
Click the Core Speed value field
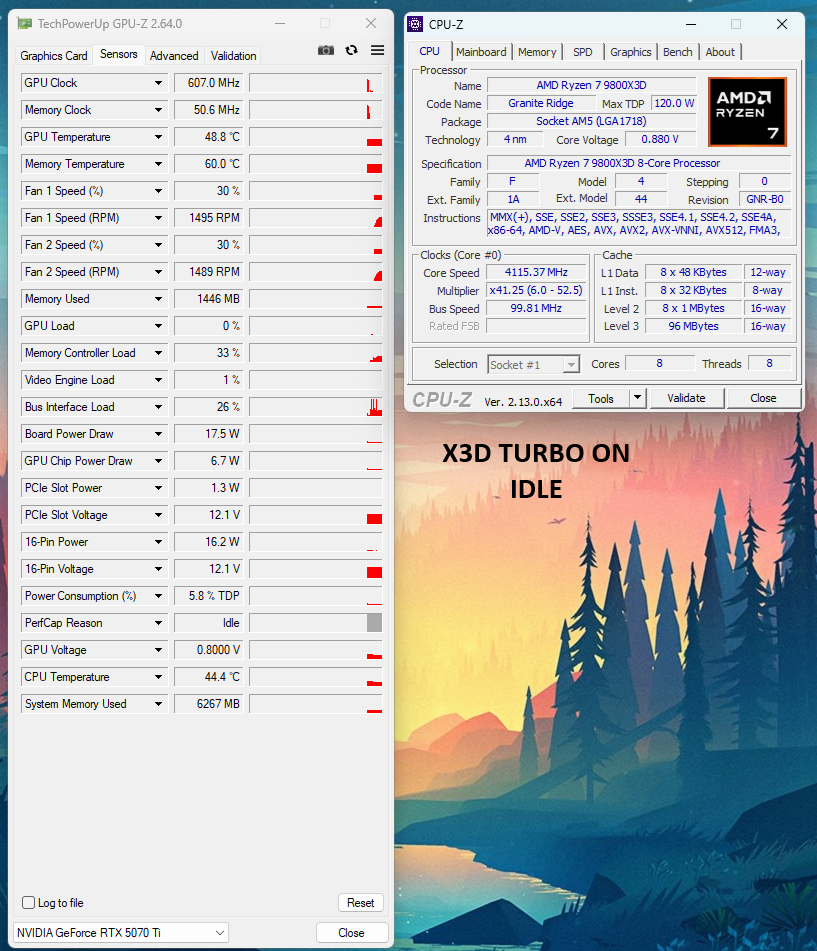click(536, 273)
